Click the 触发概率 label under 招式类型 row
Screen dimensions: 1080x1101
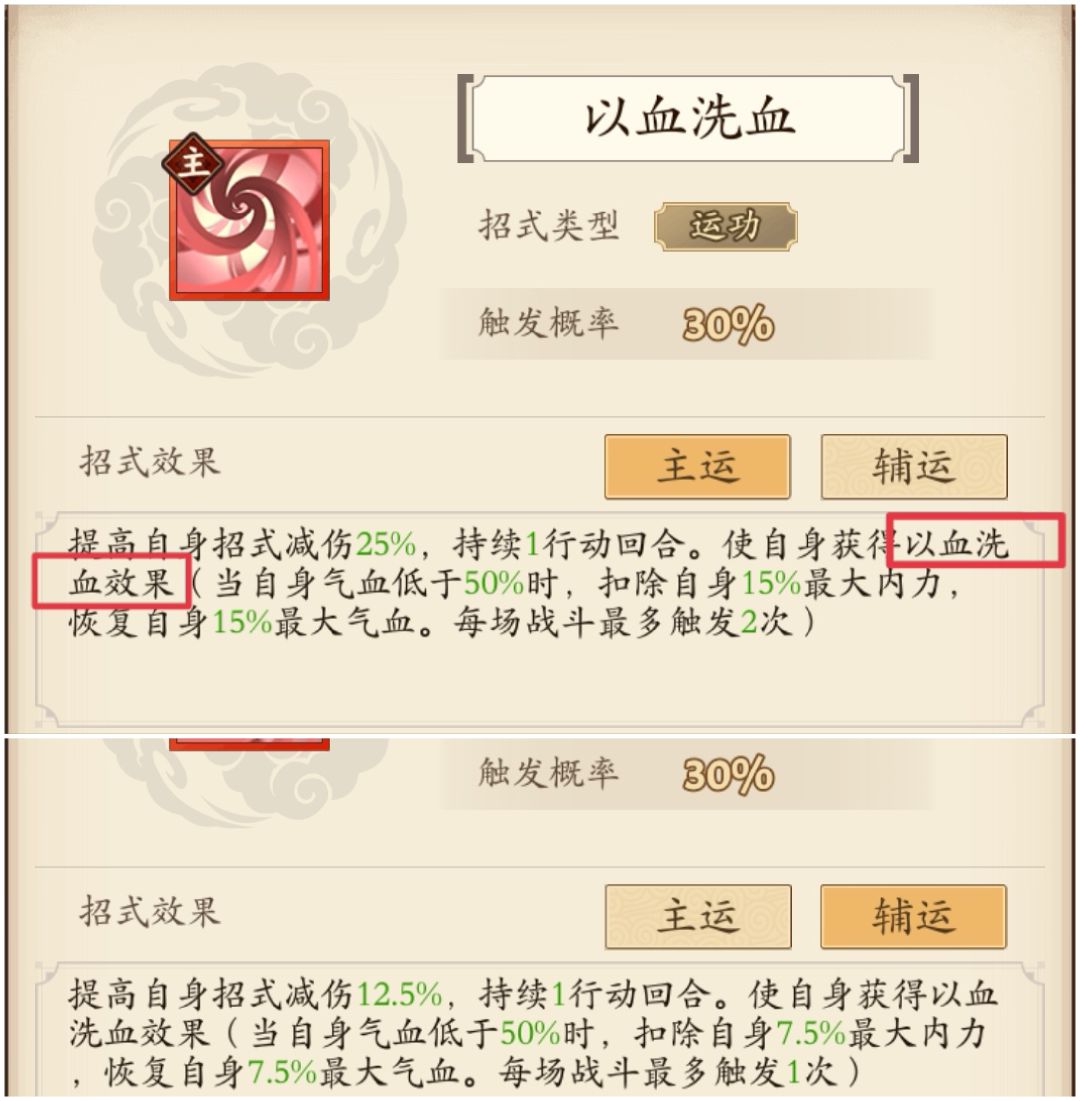(548, 323)
